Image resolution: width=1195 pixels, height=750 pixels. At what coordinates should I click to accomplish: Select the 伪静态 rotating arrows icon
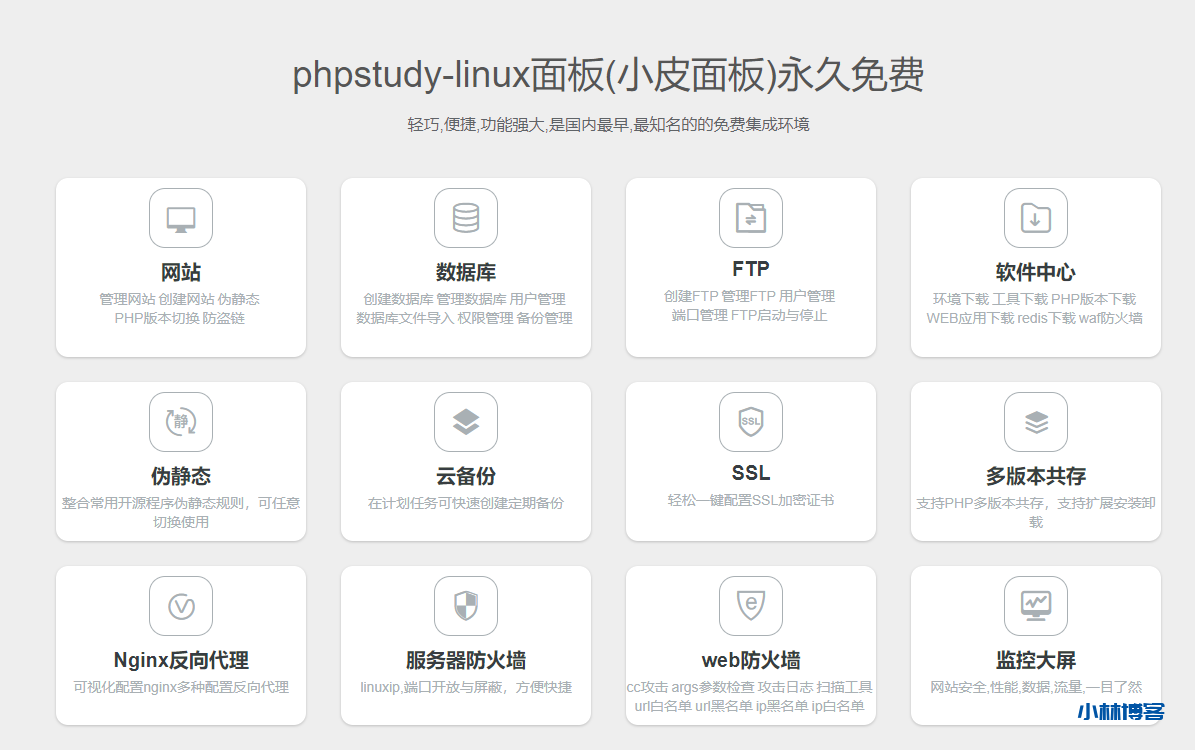tap(180, 422)
